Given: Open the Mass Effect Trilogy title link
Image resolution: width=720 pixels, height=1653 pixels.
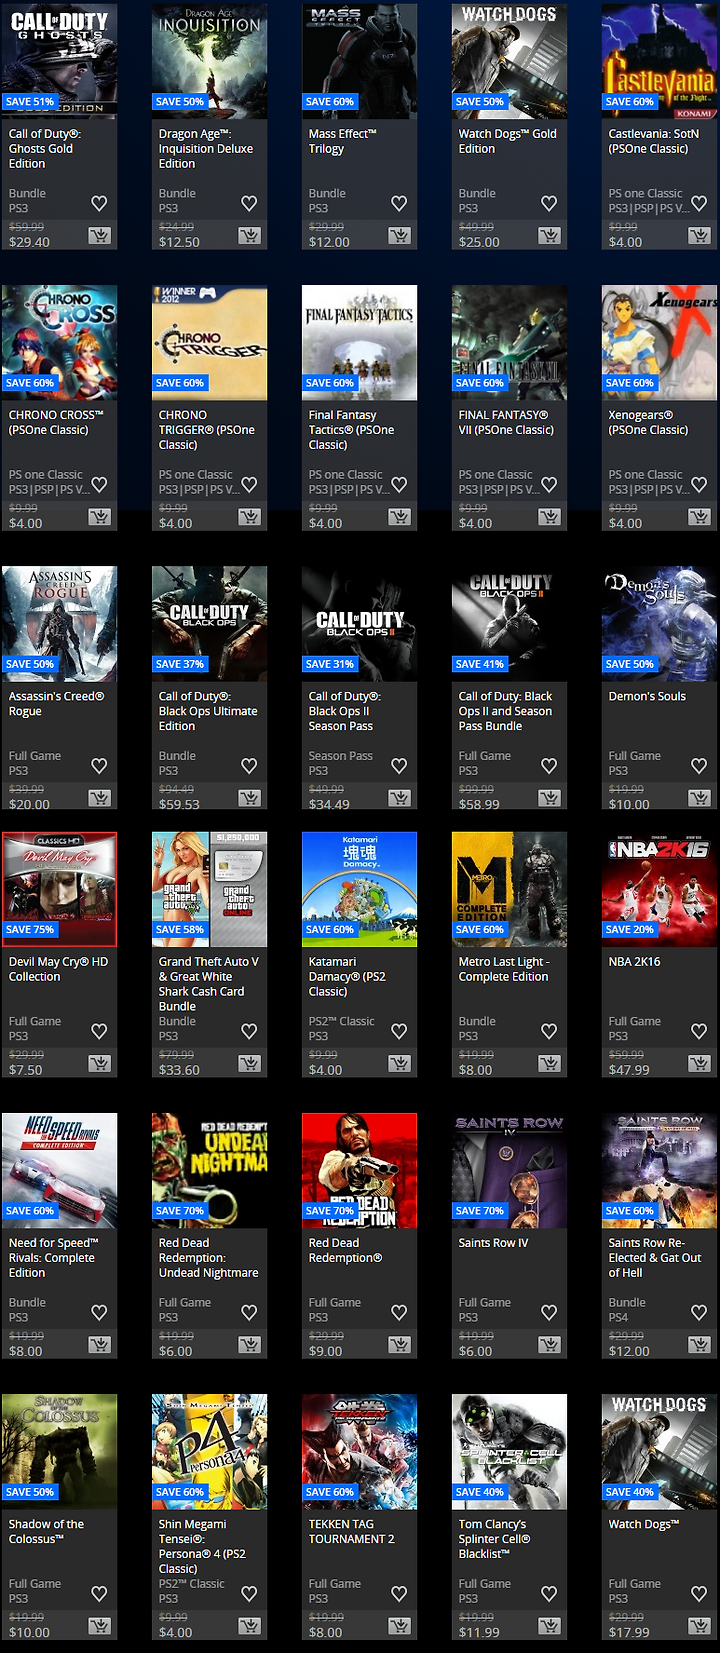Looking at the screenshot, I should [342, 141].
